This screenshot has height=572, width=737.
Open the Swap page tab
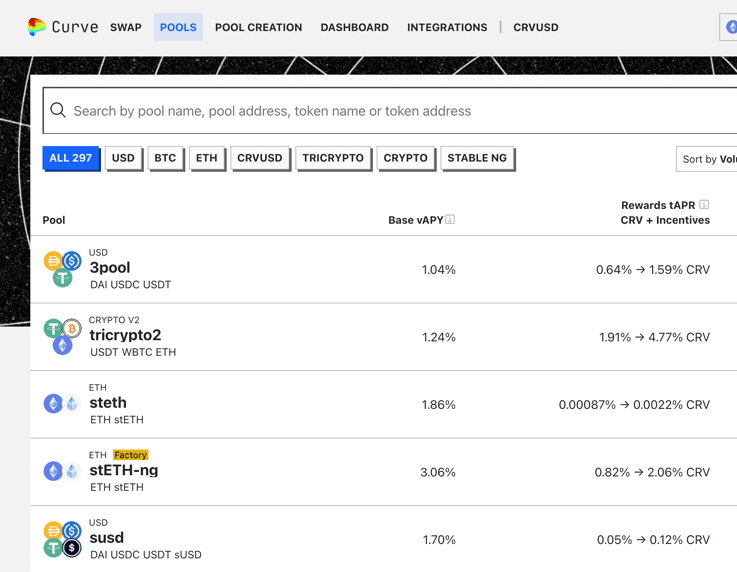pyautogui.click(x=126, y=27)
